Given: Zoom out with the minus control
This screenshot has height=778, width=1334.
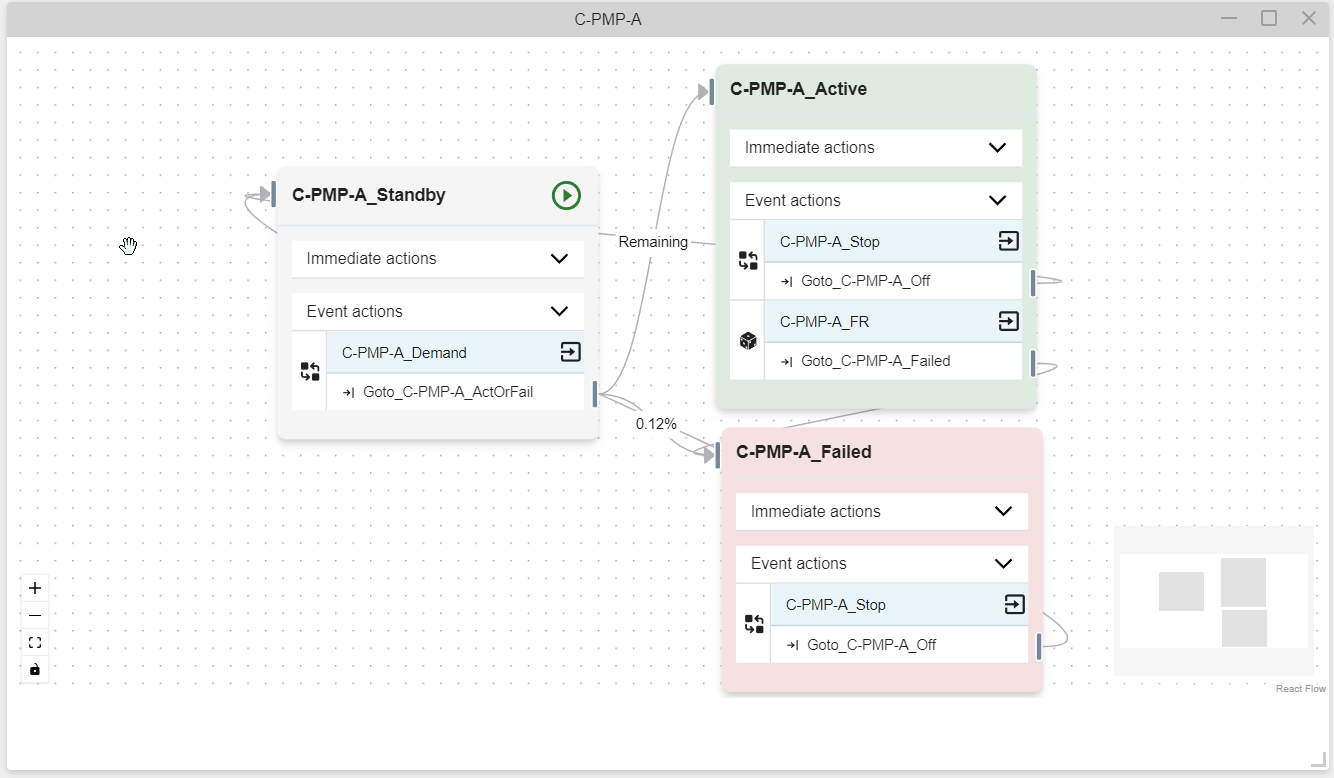Looking at the screenshot, I should coord(35,616).
